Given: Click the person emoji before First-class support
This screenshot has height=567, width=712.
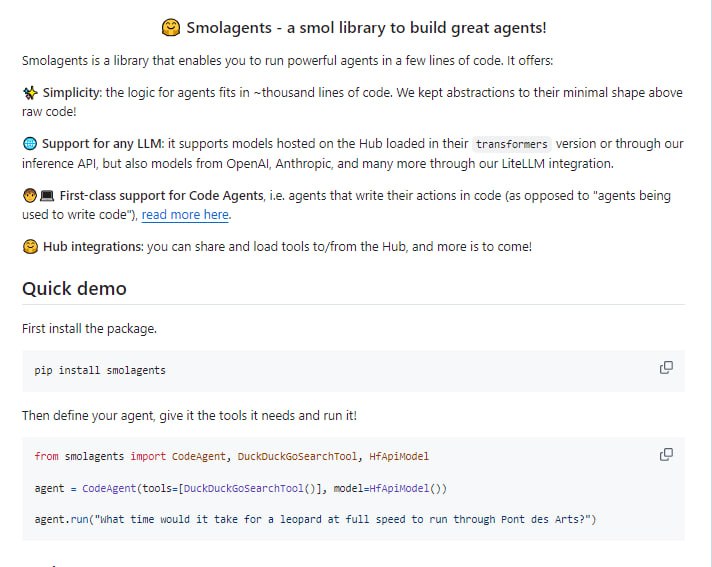Looking at the screenshot, I should pyautogui.click(x=30, y=196).
